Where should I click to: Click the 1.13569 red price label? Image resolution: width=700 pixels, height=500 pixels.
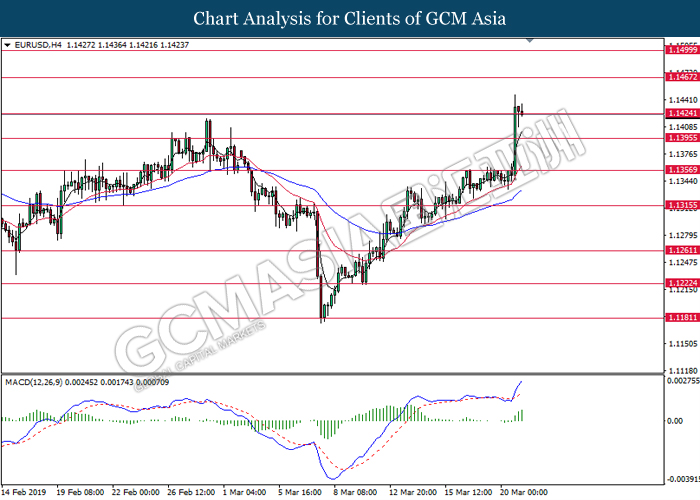(x=682, y=171)
